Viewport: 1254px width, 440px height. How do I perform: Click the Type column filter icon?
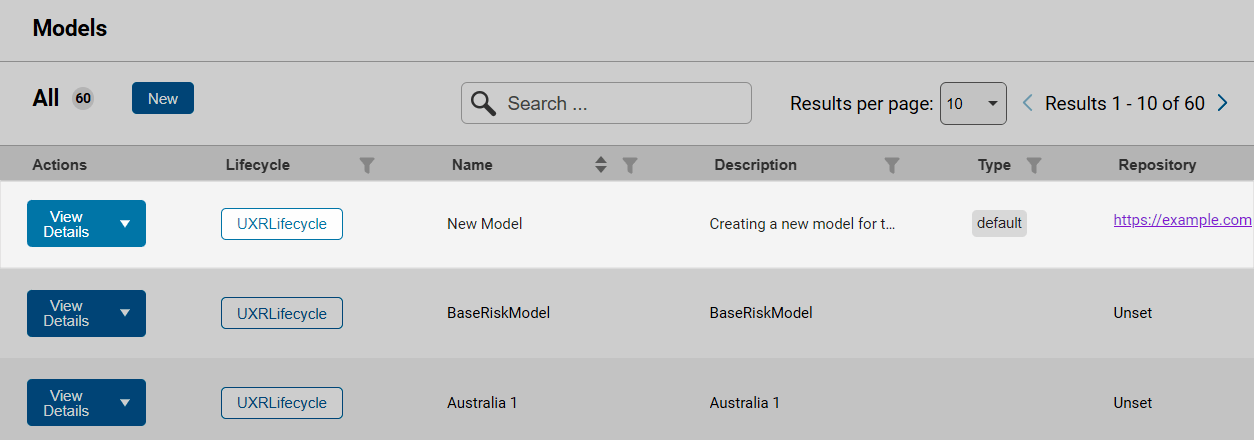click(x=1035, y=165)
